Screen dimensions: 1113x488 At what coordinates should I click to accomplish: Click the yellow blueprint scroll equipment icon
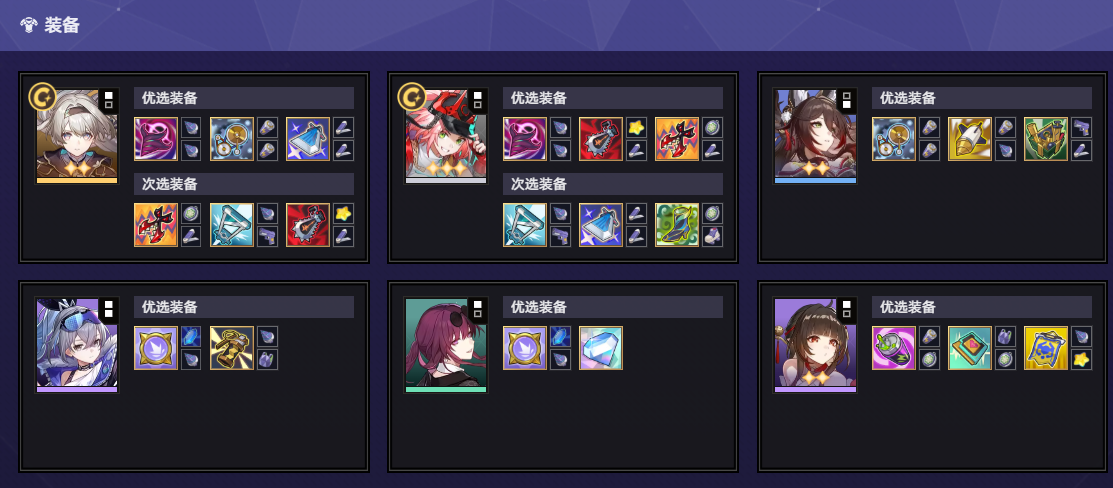click(x=1046, y=348)
